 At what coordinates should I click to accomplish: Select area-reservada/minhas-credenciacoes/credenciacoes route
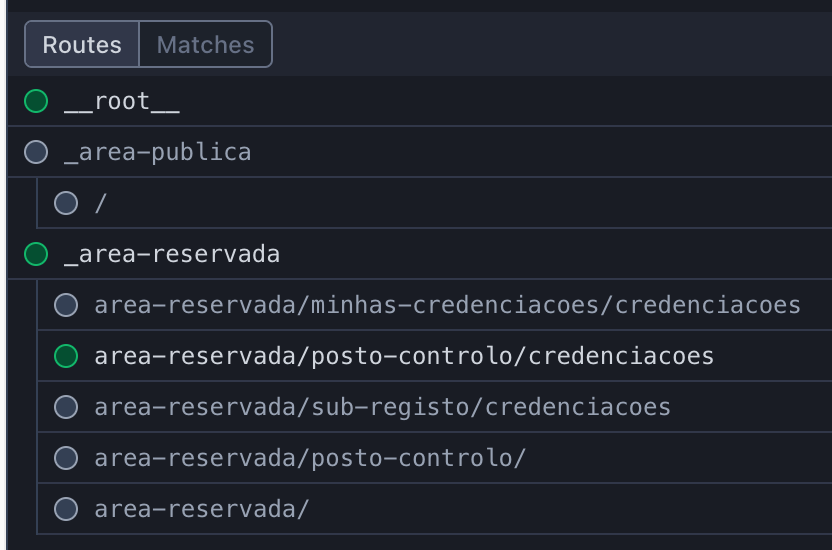pos(447,305)
